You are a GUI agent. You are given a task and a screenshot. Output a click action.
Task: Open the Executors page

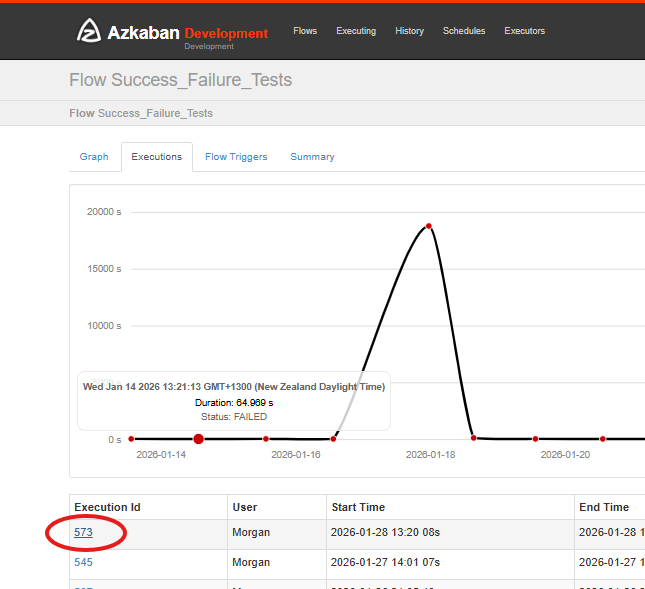(524, 31)
